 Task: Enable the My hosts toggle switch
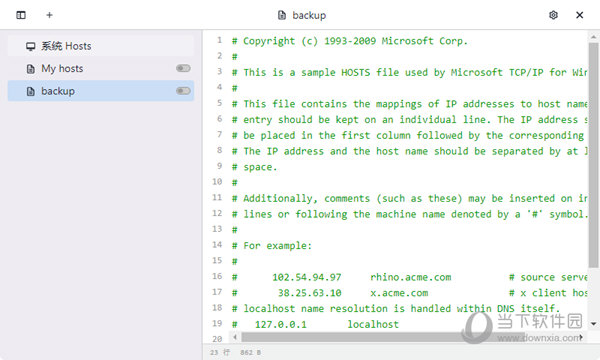click(183, 68)
